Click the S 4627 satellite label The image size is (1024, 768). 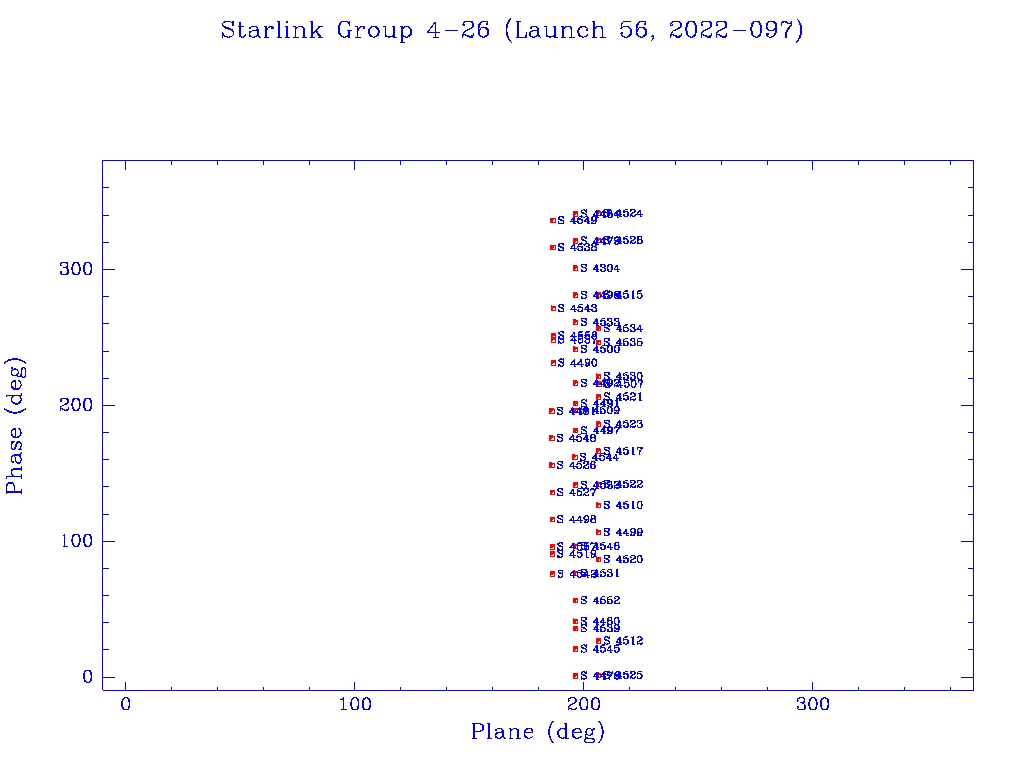click(576, 492)
